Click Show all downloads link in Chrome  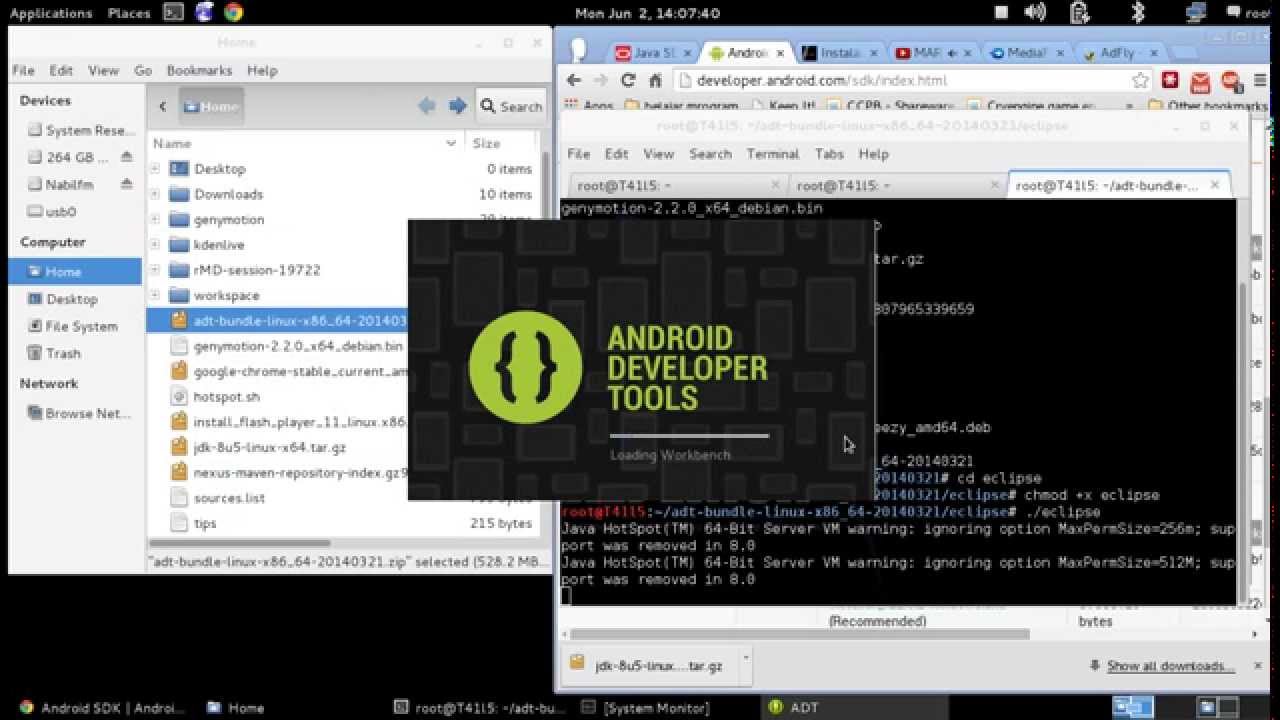pos(1170,666)
